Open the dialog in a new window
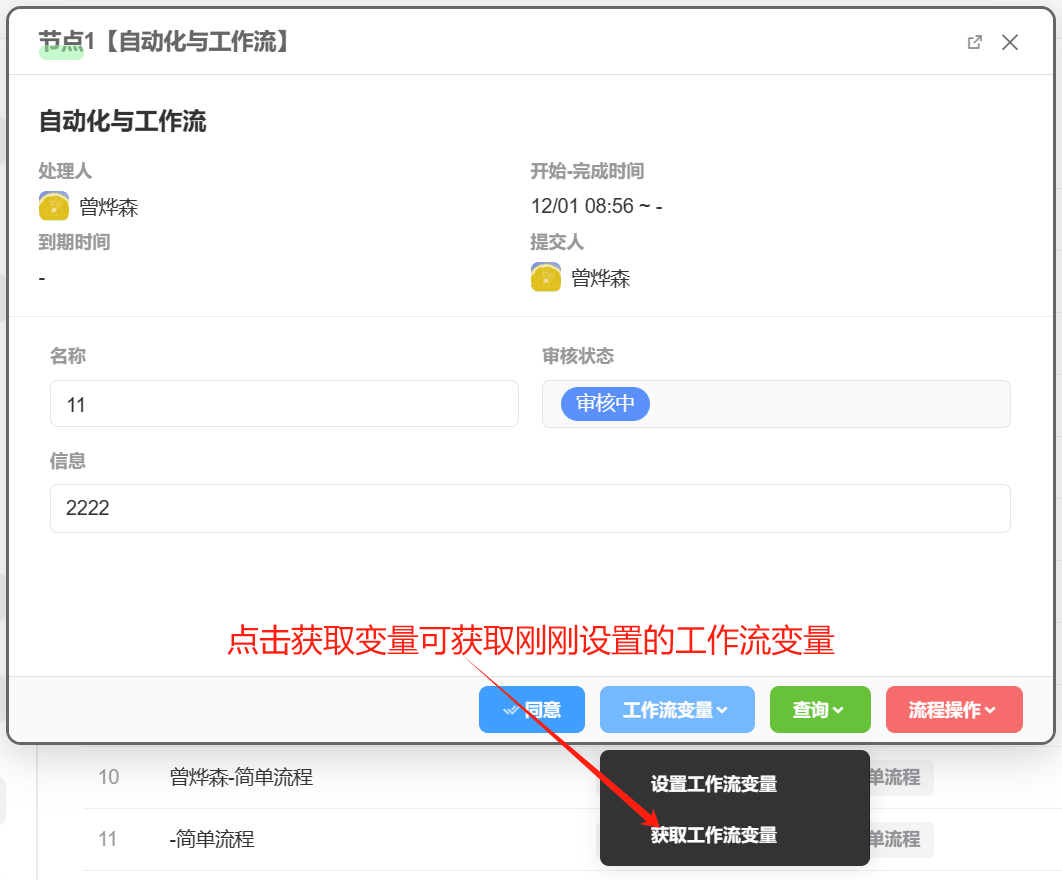Image resolution: width=1062 pixels, height=880 pixels. (974, 42)
